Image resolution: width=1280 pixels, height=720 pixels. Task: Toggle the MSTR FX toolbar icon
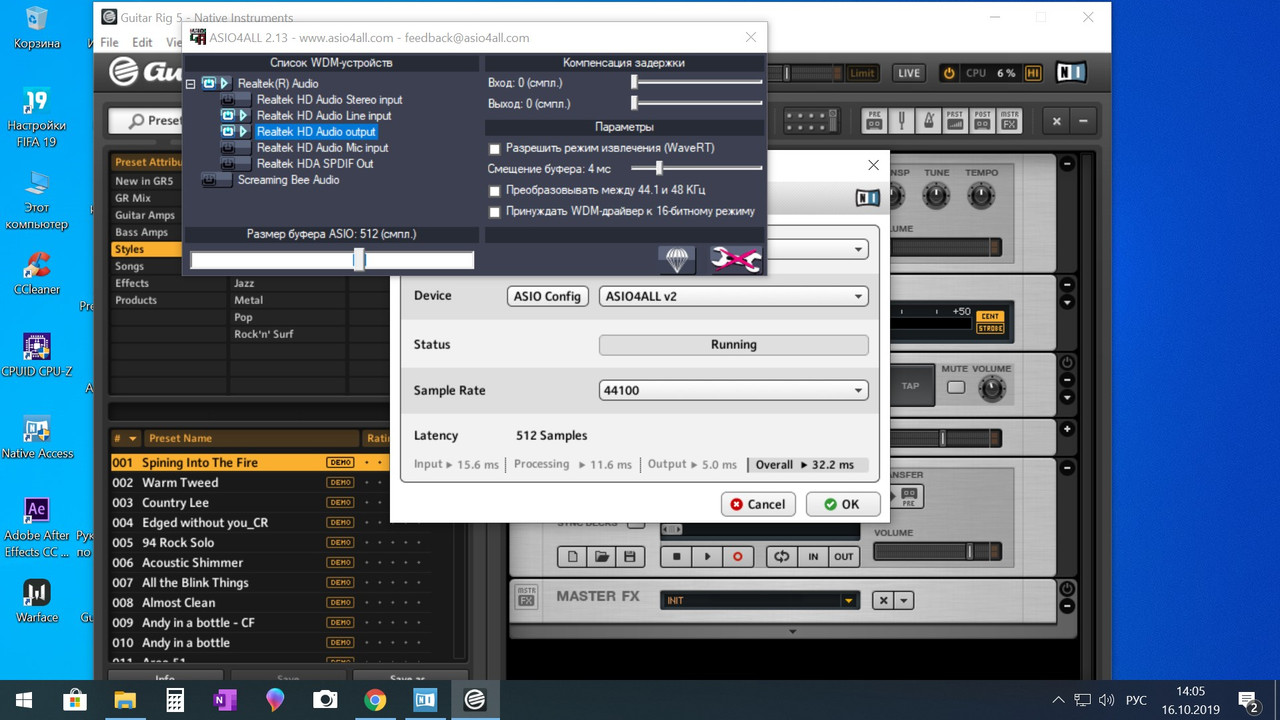click(x=1009, y=121)
